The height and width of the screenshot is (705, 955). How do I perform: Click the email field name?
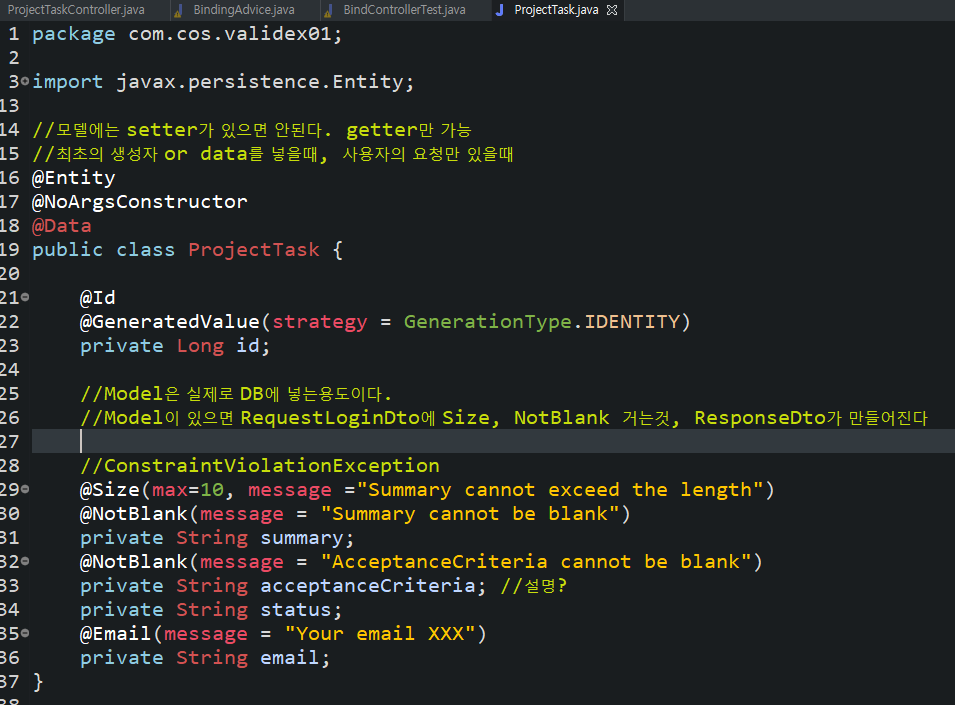click(x=289, y=658)
